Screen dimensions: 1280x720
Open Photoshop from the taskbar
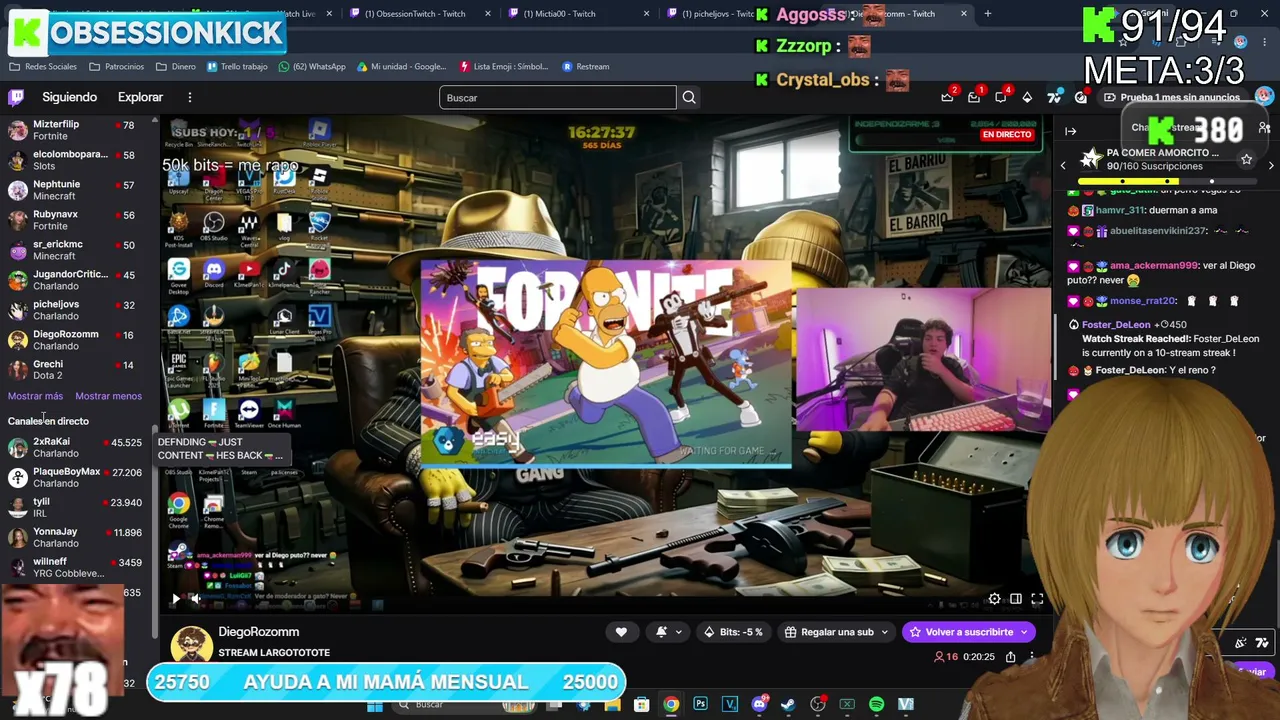point(700,704)
